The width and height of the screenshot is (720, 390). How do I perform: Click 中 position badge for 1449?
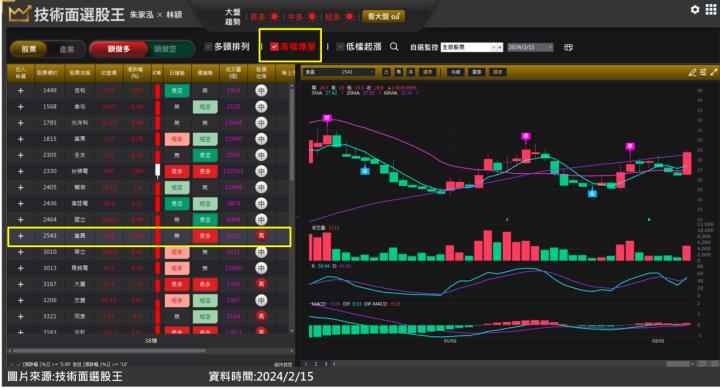click(261, 91)
